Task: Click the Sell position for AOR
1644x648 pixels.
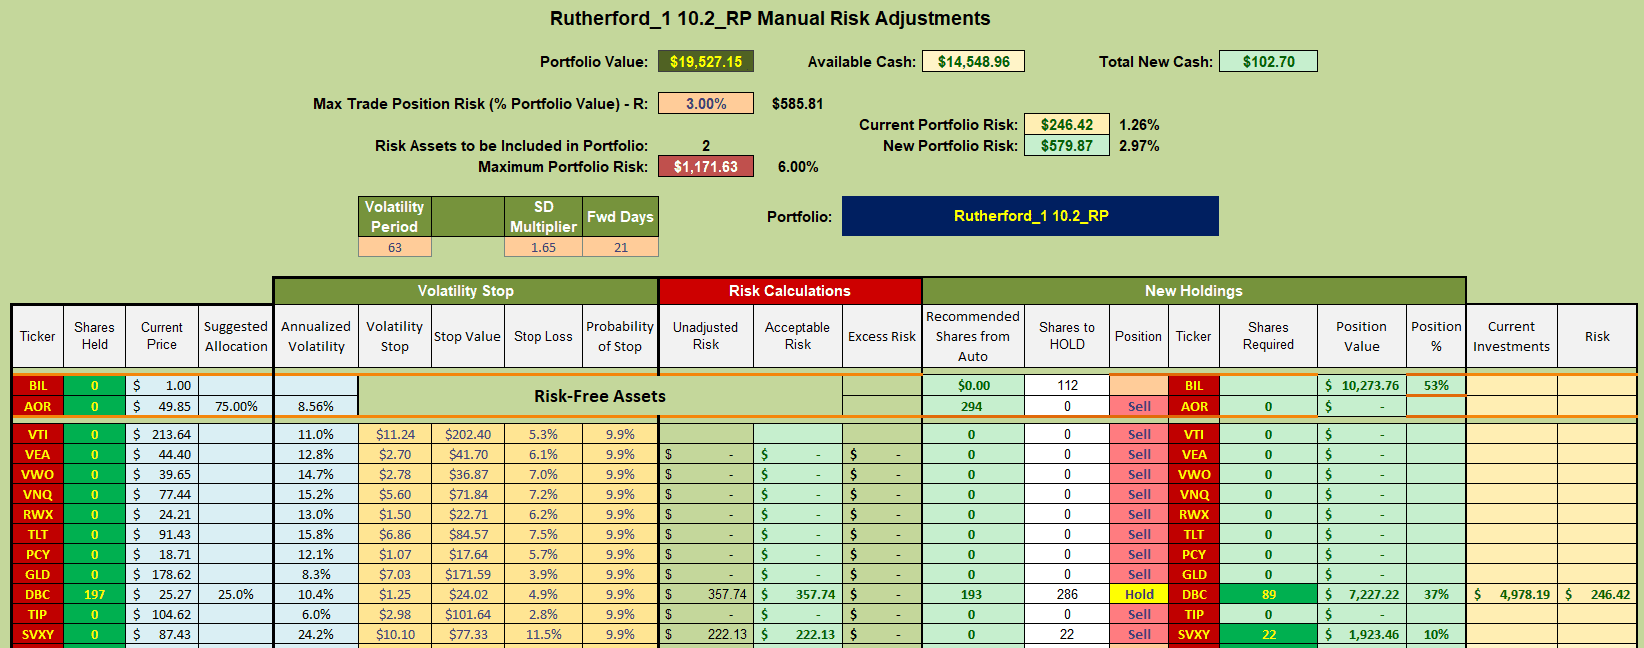Action: pos(1139,406)
